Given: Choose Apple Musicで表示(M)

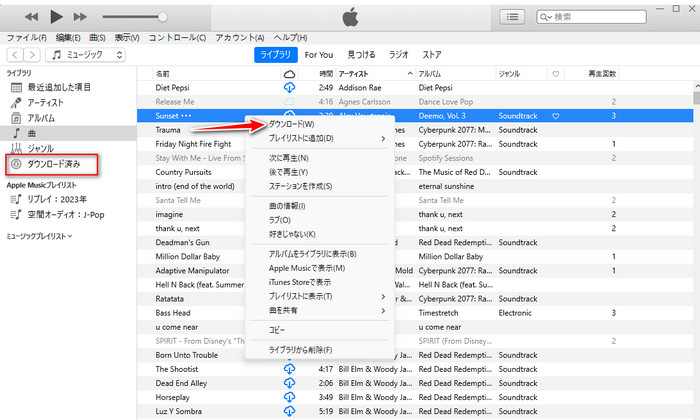Looking at the screenshot, I should (320, 268).
